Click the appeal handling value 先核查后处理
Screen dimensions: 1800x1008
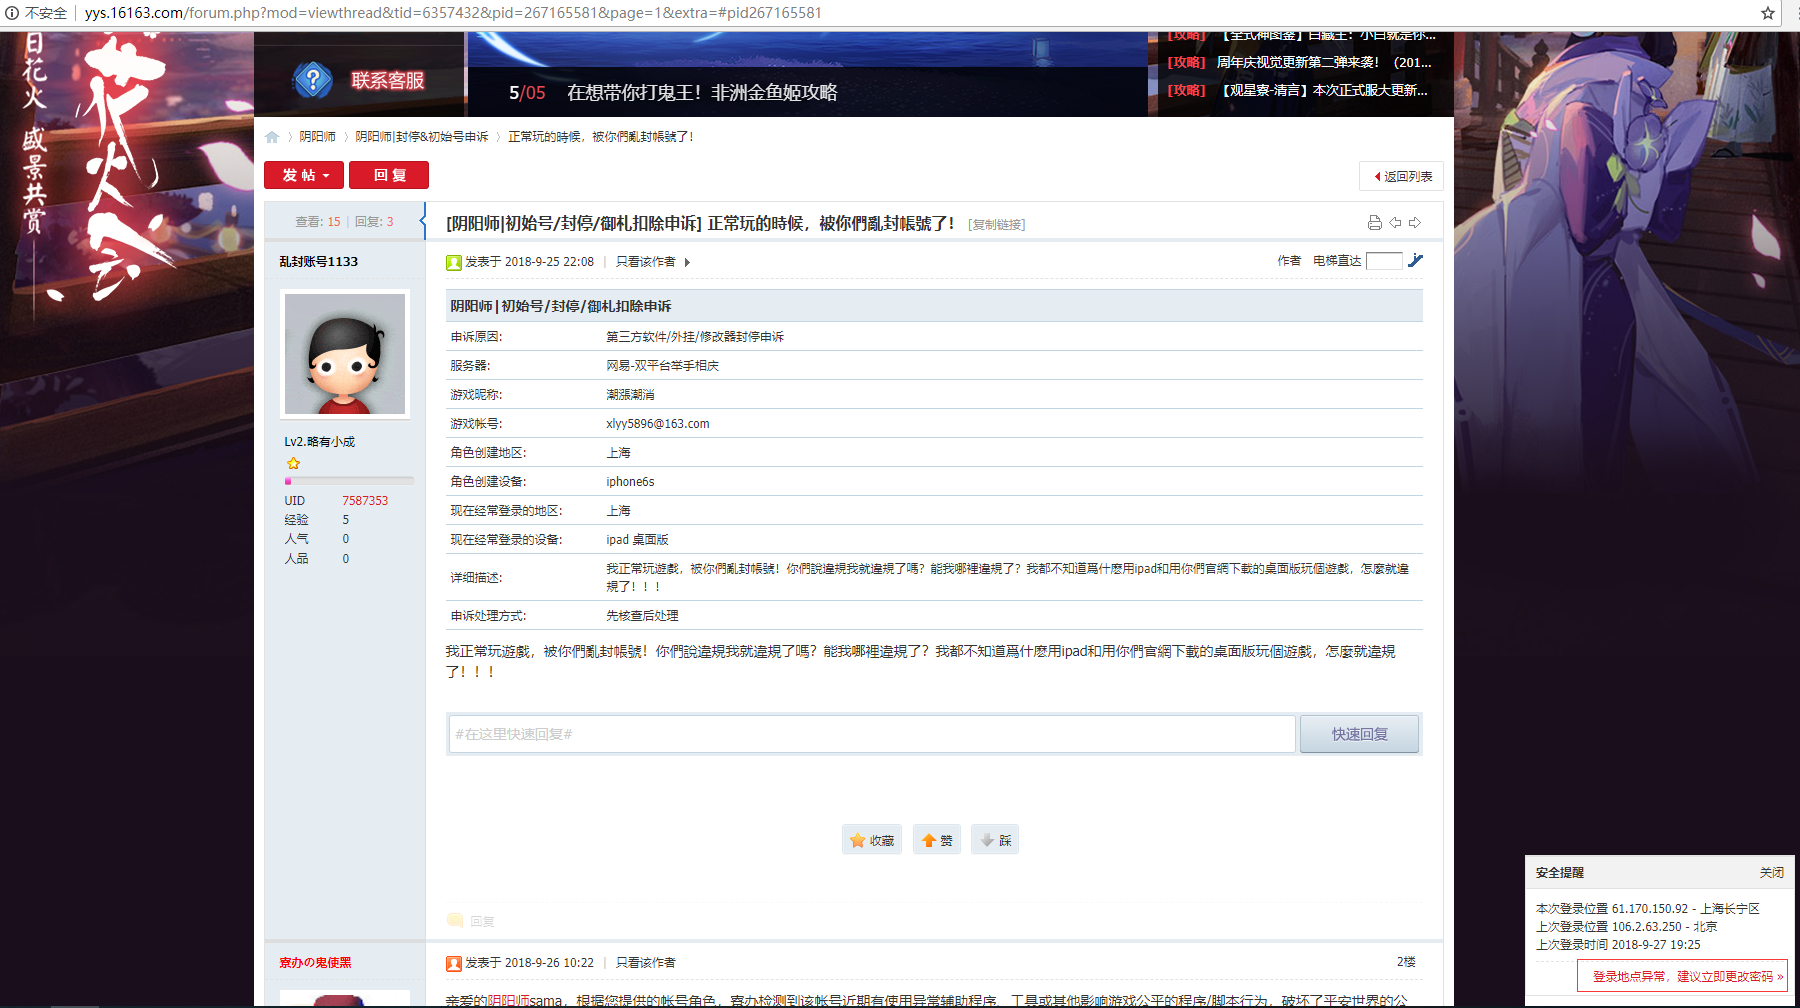point(642,616)
